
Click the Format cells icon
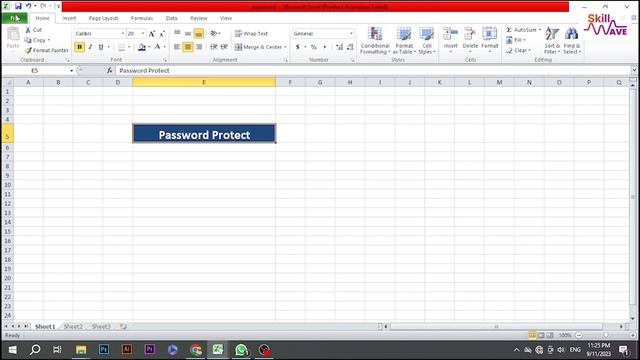tap(489, 34)
